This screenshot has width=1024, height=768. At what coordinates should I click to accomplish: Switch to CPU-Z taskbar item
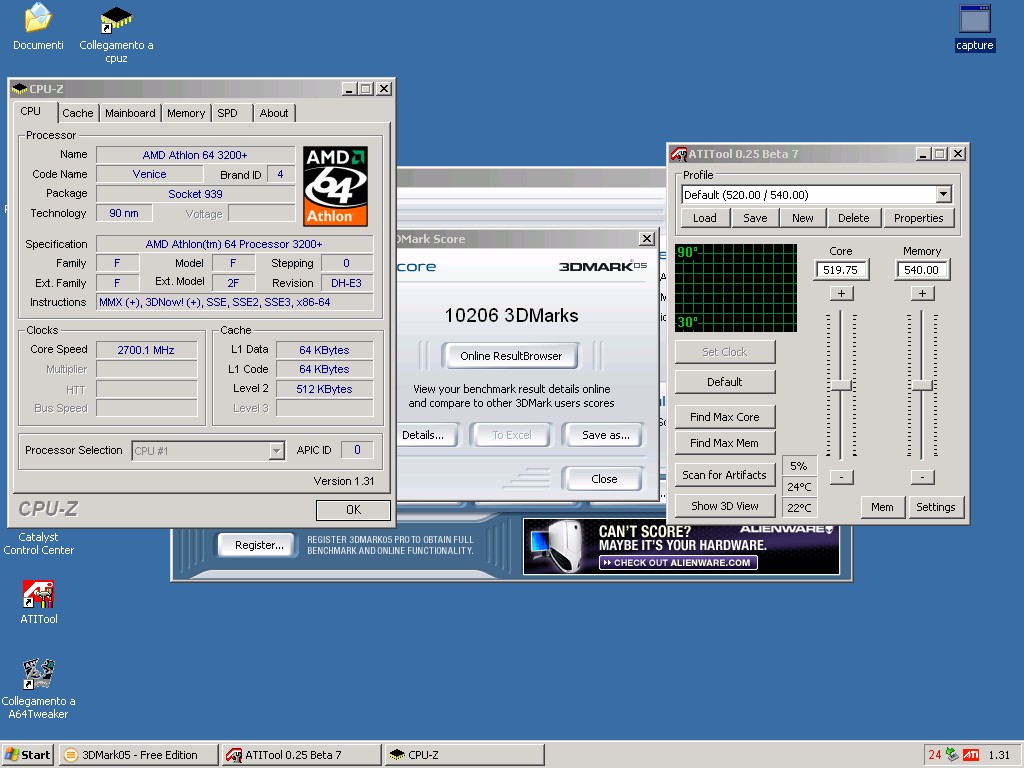point(464,755)
